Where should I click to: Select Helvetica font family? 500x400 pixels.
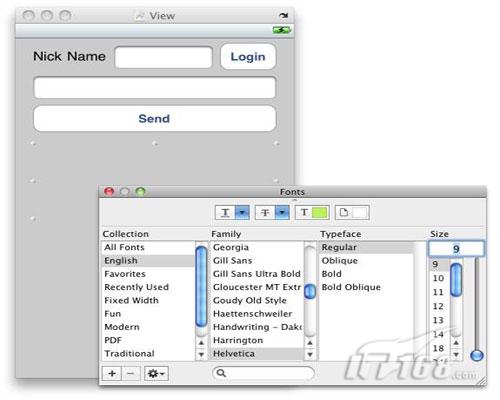point(257,354)
